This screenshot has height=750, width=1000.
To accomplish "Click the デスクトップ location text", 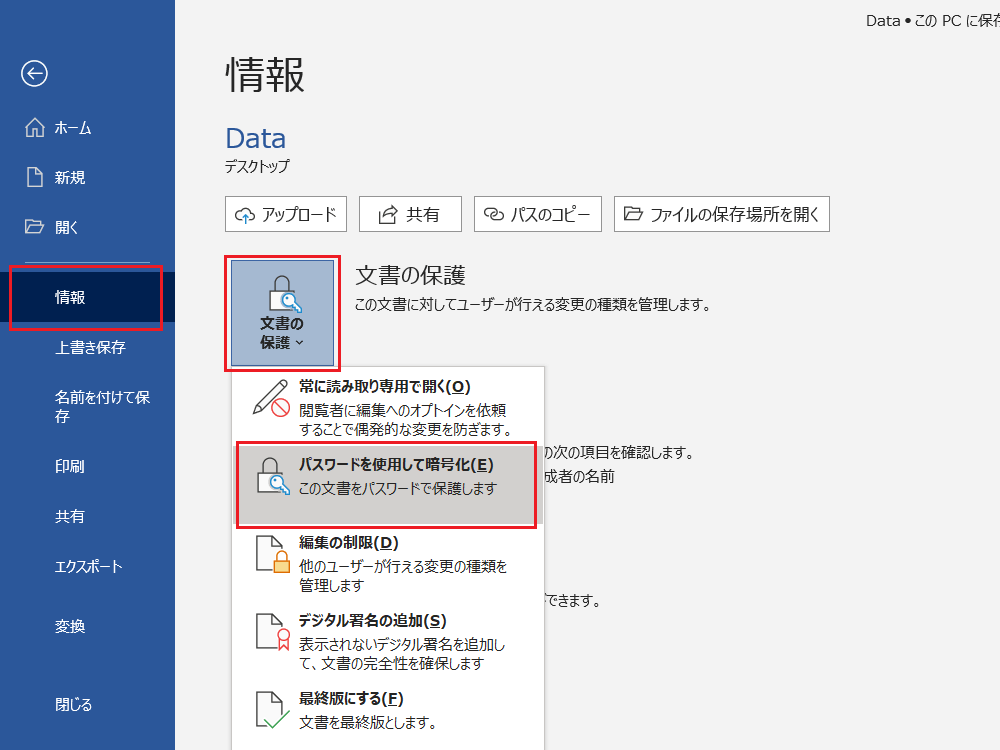I will (x=257, y=166).
